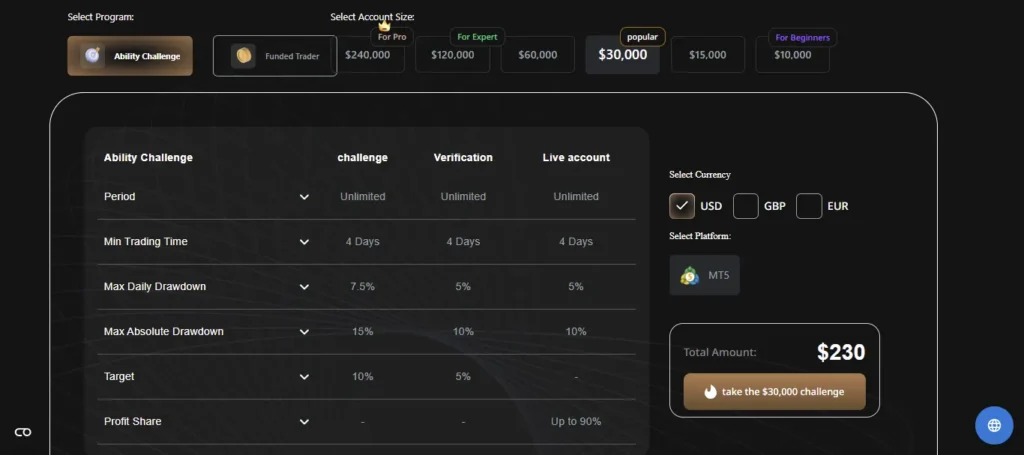Choose the $10,000 account size
Viewport: 1024px width, 455px height.
[x=793, y=55]
